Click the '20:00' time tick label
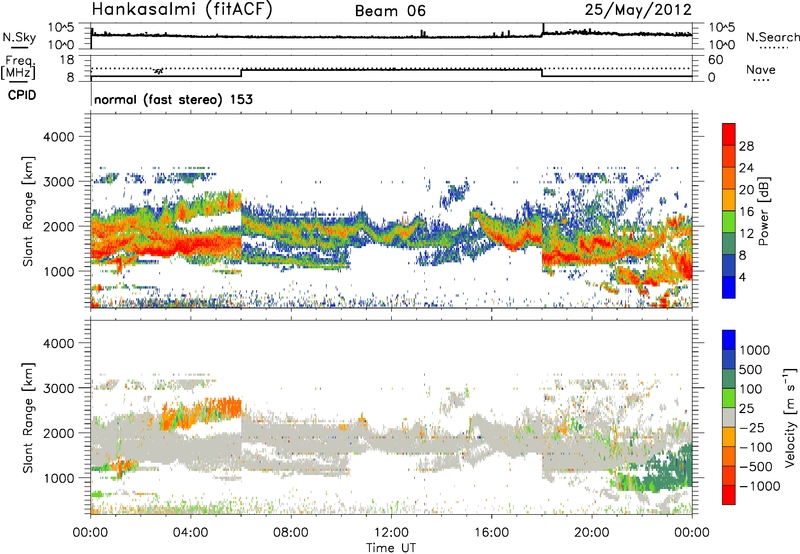Viewport: 800px width, 554px height. 591,533
